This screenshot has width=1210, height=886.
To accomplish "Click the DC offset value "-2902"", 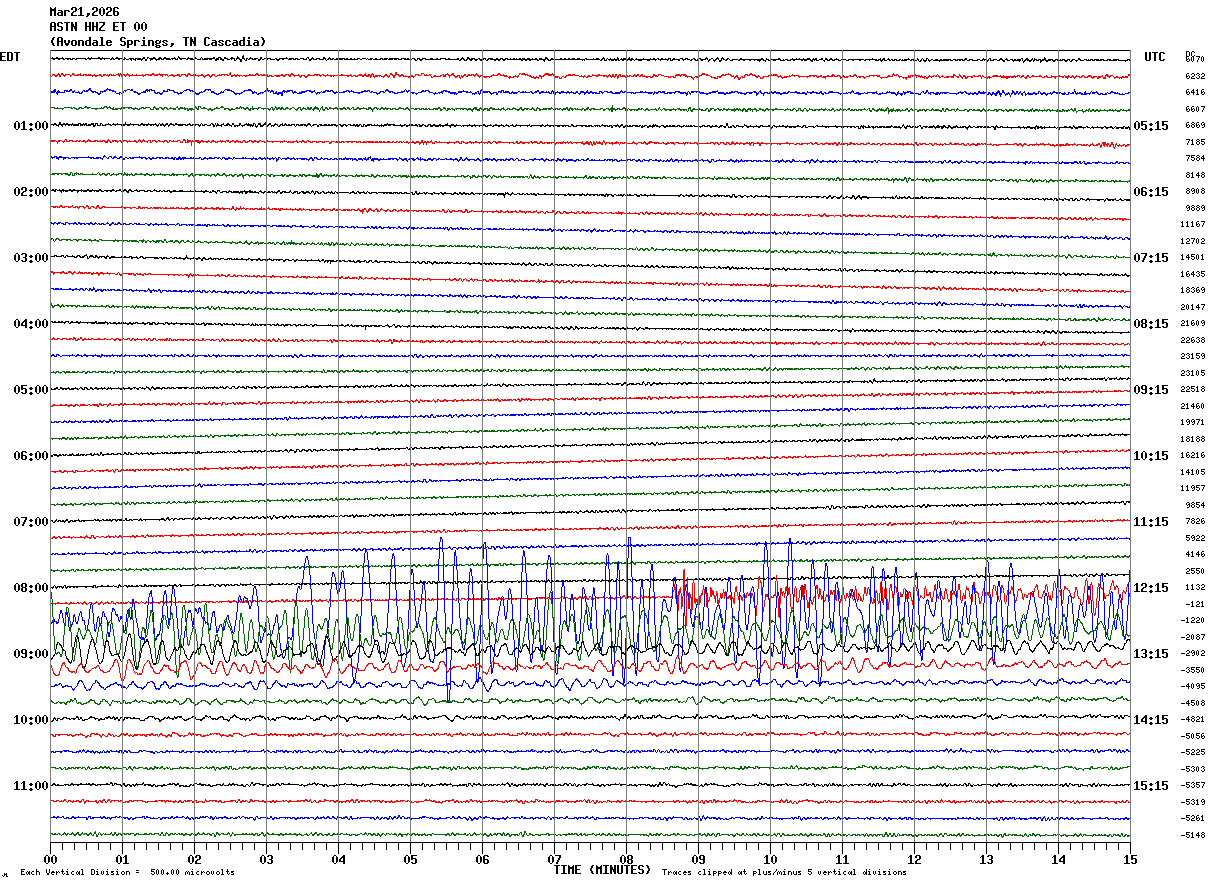I will 1193,654.
